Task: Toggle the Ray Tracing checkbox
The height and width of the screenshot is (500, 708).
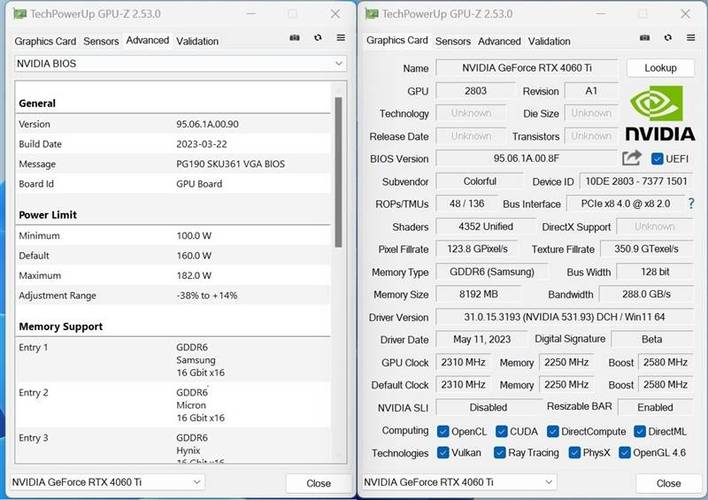Action: tap(501, 453)
